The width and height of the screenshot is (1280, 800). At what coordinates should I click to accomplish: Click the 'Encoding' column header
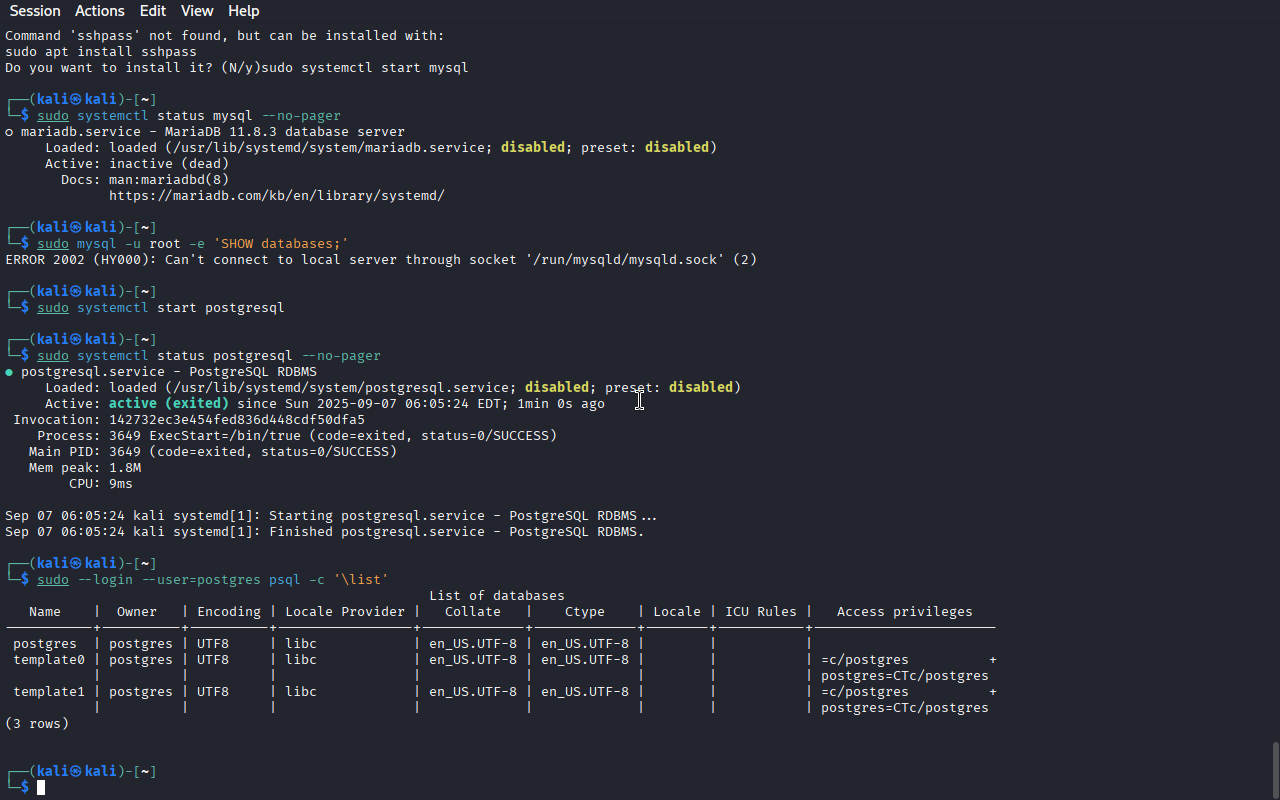[229, 612]
